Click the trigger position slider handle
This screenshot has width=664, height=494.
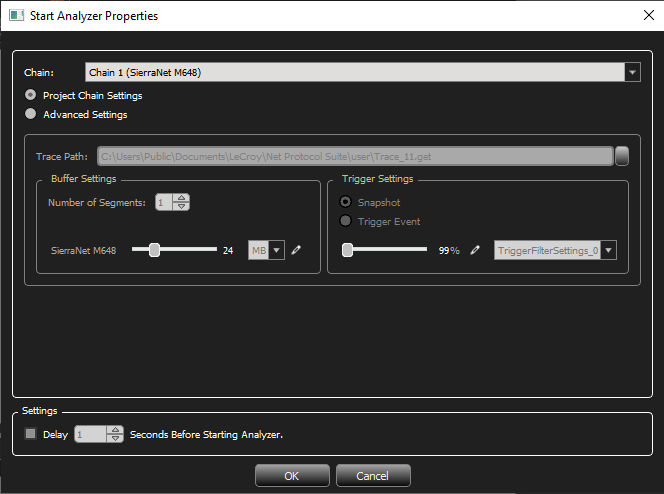point(347,250)
